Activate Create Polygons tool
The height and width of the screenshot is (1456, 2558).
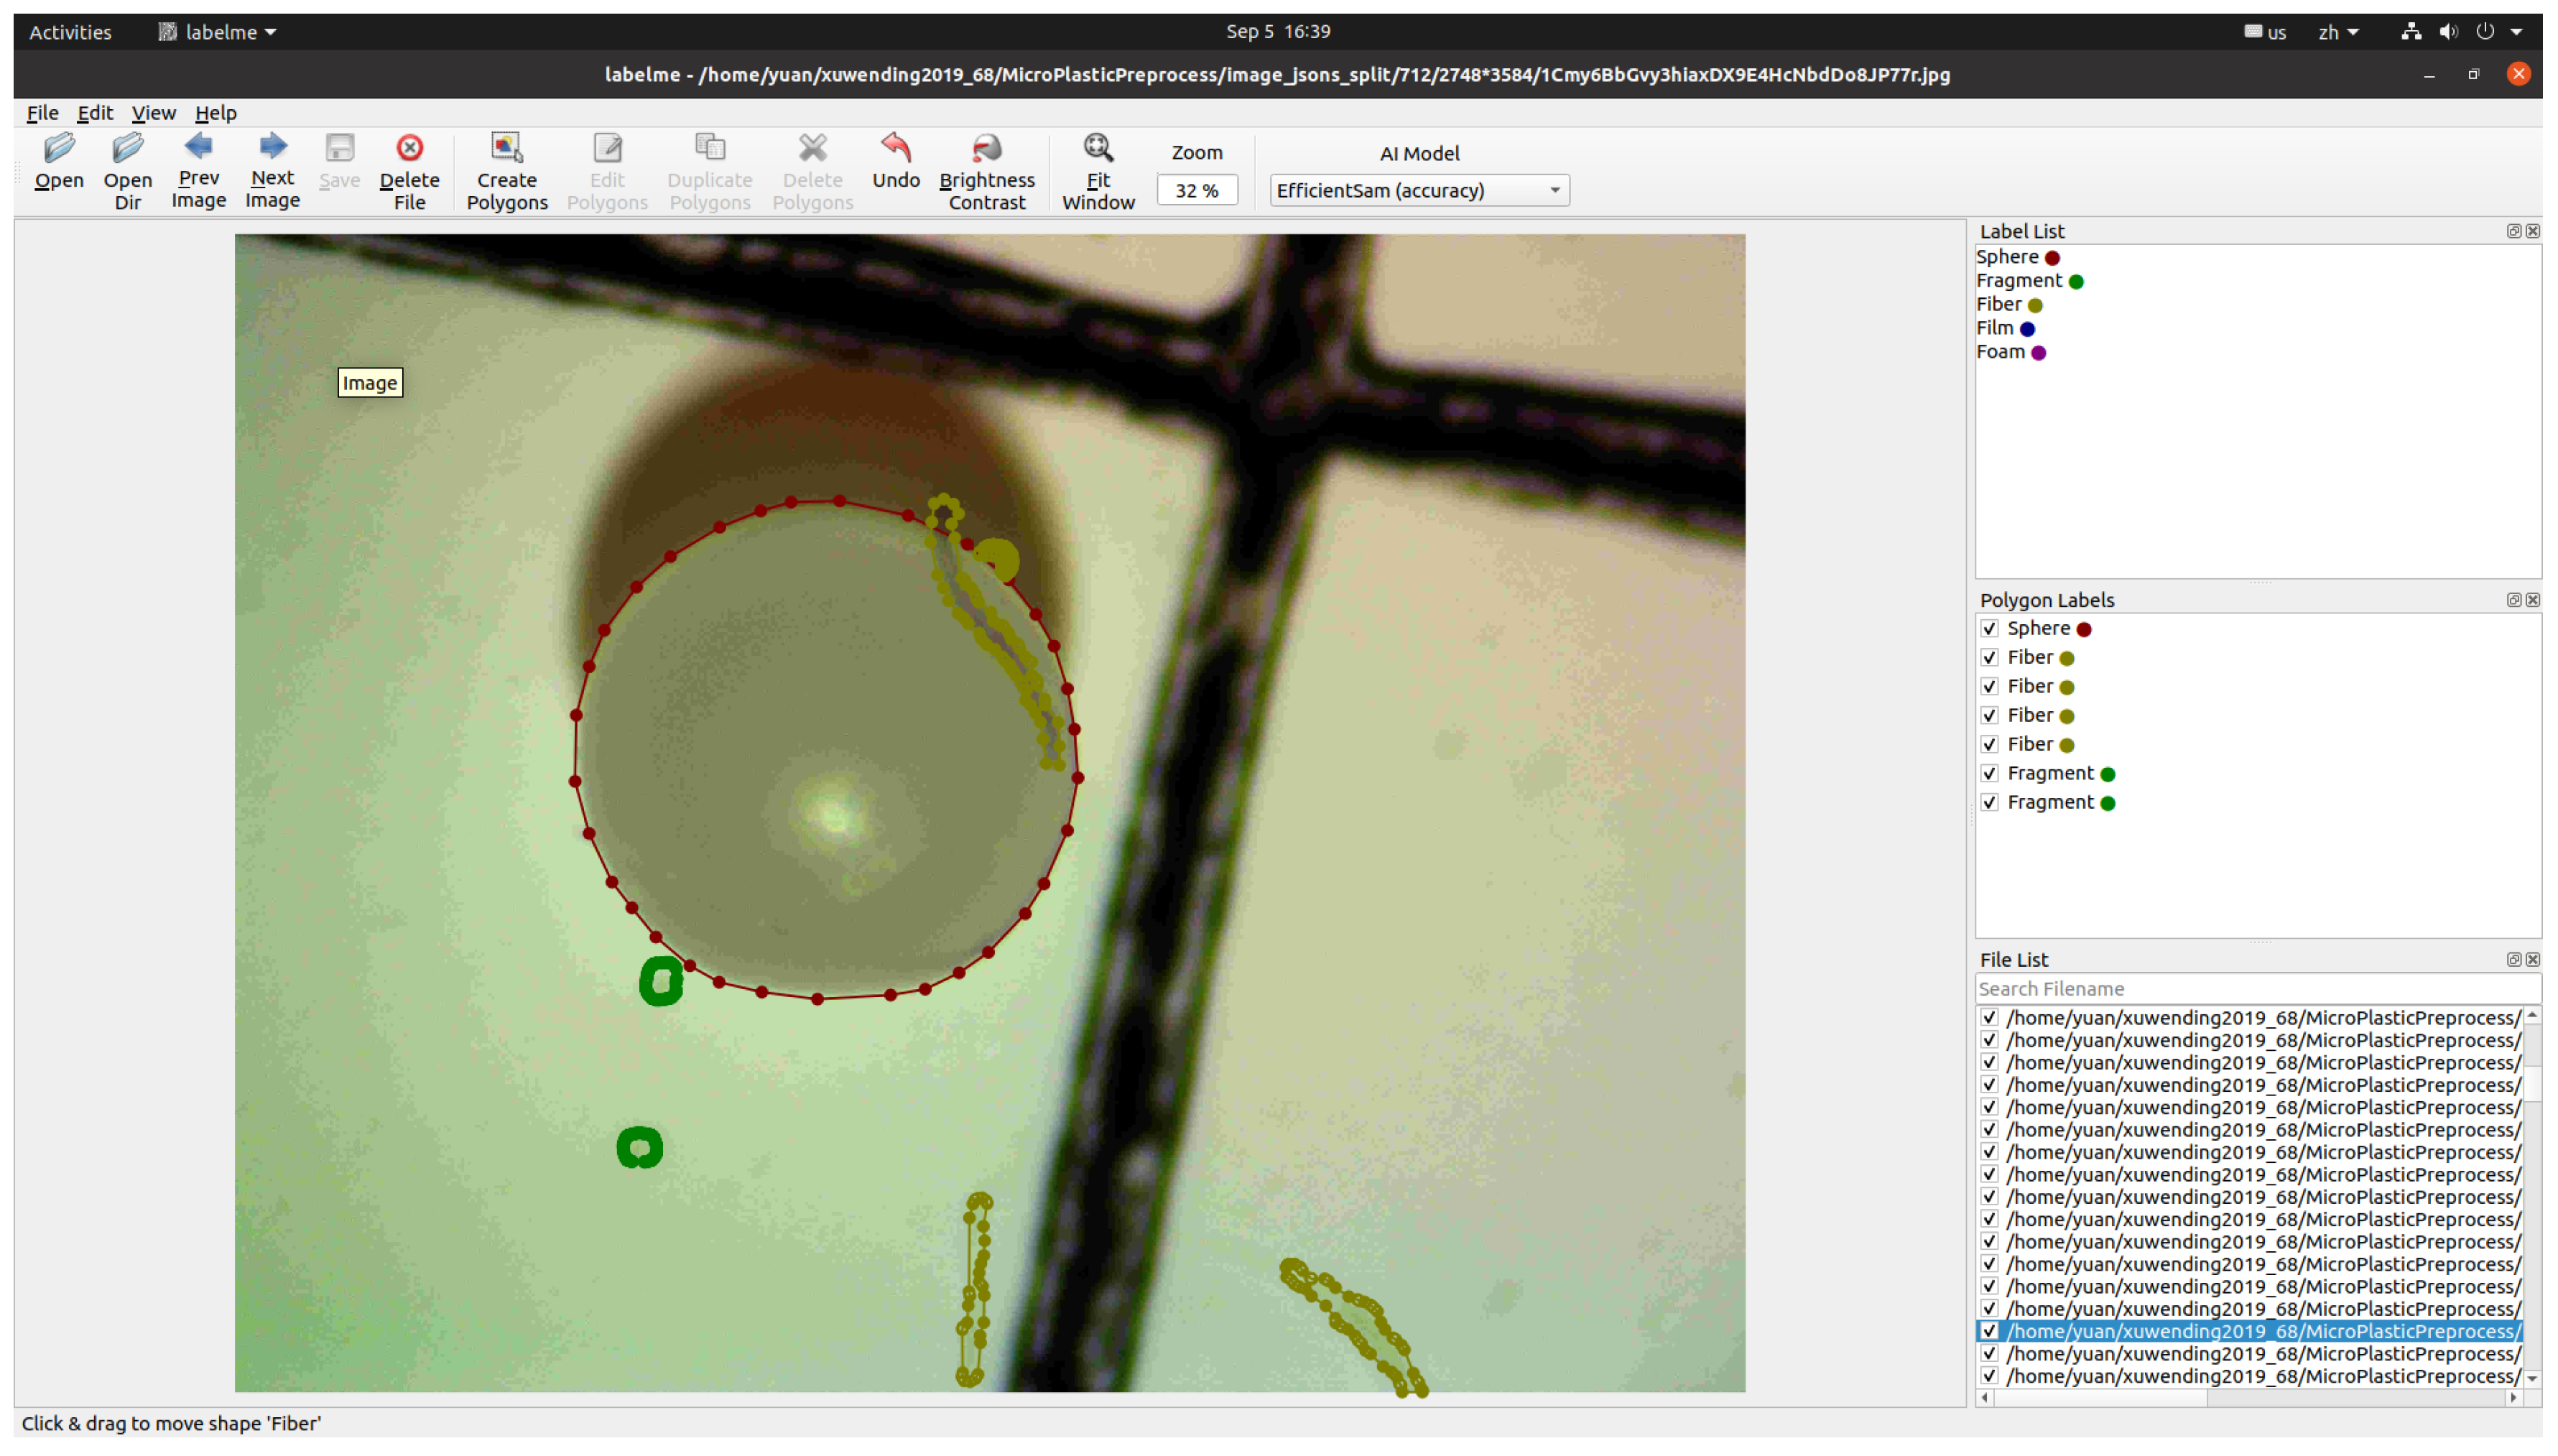pyautogui.click(x=506, y=149)
